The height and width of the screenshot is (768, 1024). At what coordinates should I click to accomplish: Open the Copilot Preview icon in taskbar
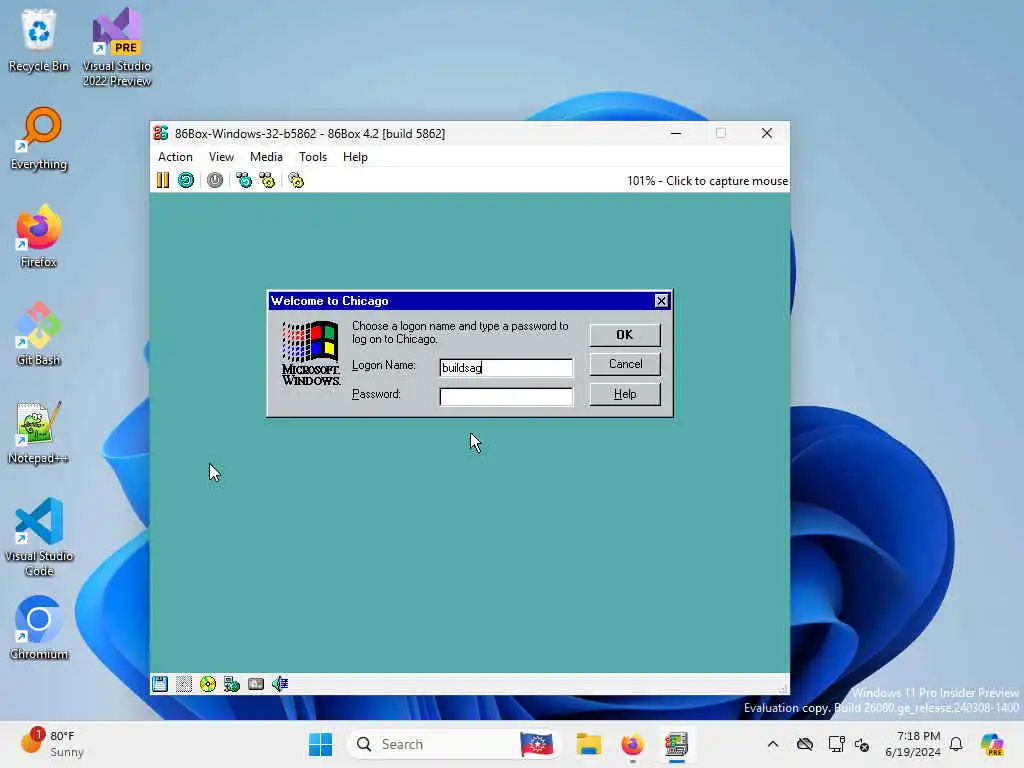(x=992, y=744)
